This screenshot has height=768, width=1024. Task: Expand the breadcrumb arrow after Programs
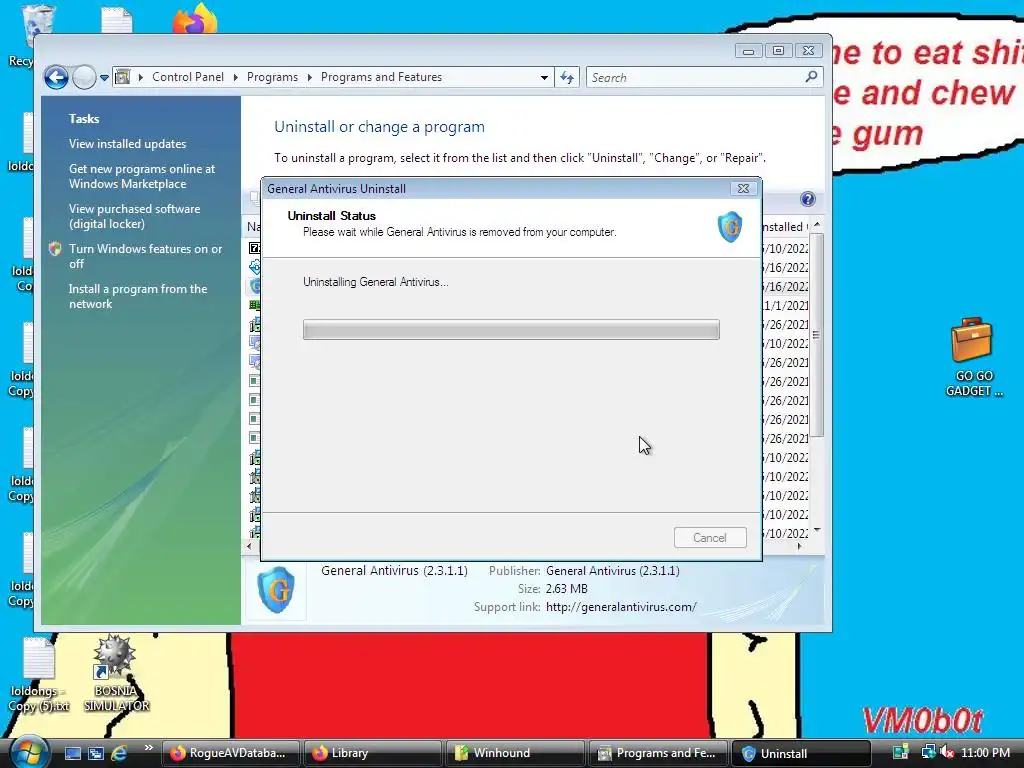click(x=310, y=77)
